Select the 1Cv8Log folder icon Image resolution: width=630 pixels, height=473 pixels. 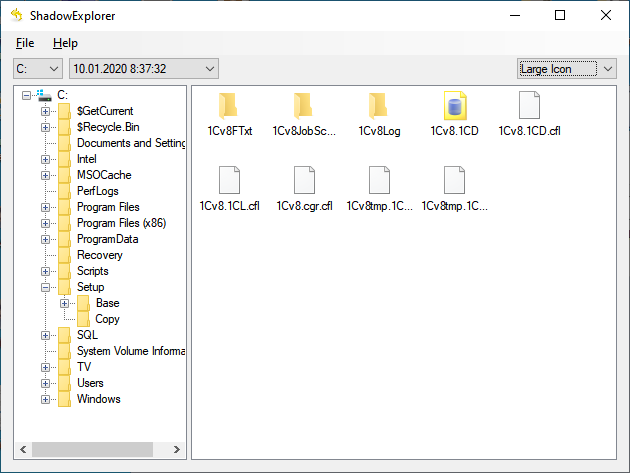(379, 106)
